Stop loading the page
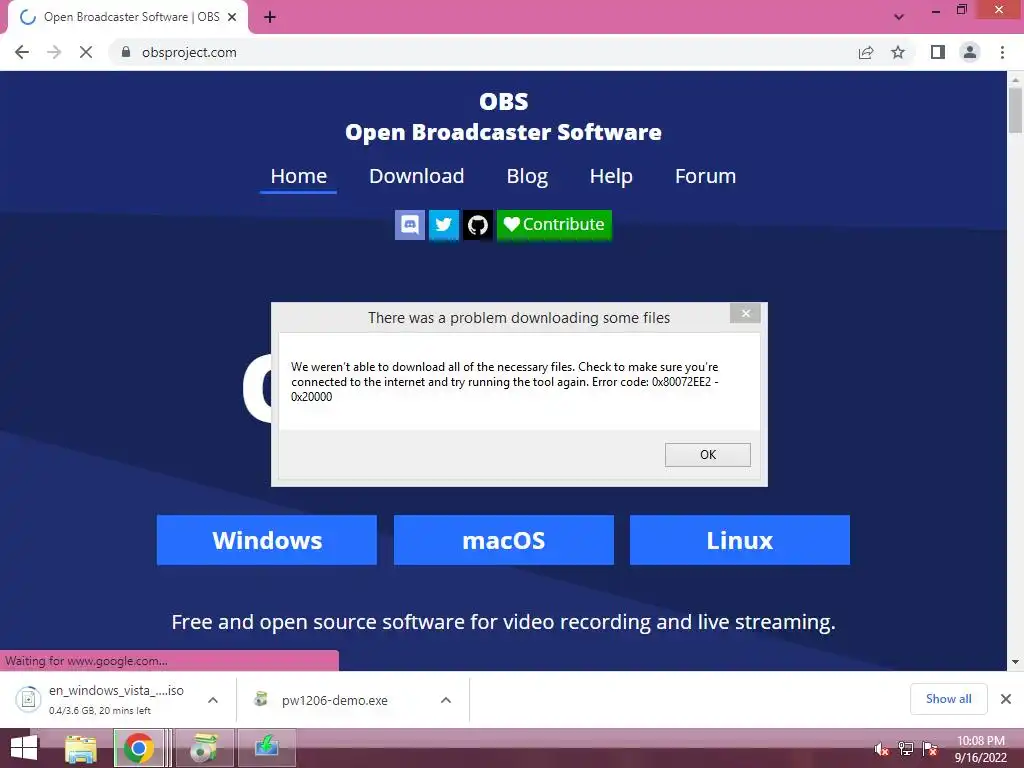The width and height of the screenshot is (1024, 768). click(x=86, y=52)
